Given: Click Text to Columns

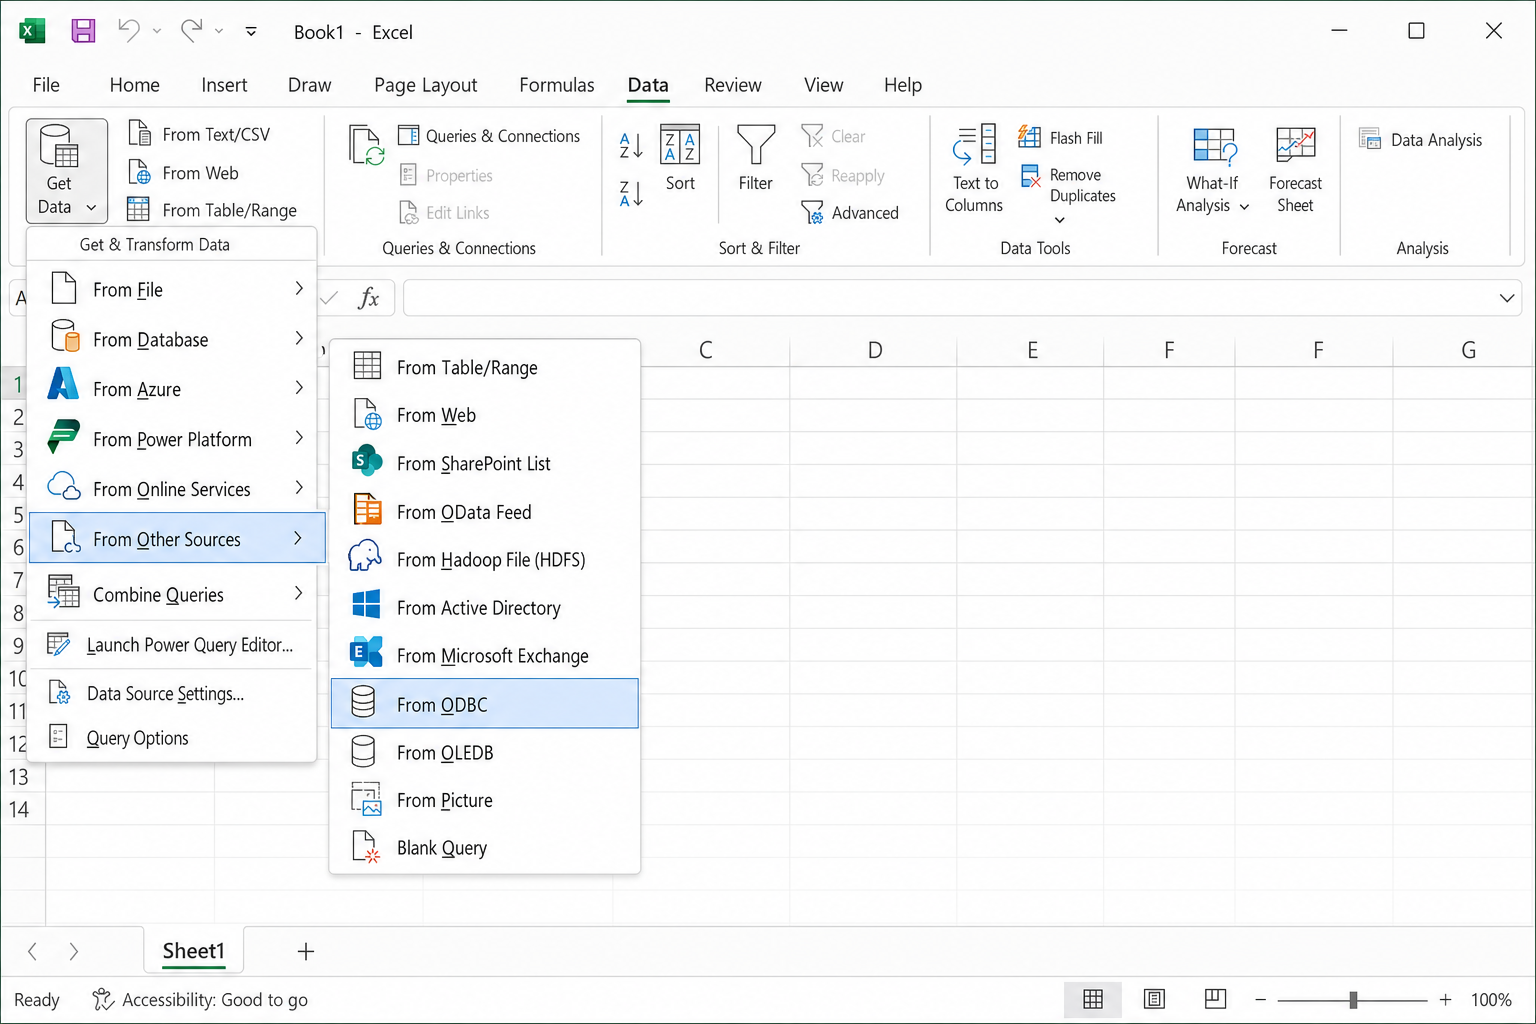Looking at the screenshot, I should coord(974,168).
